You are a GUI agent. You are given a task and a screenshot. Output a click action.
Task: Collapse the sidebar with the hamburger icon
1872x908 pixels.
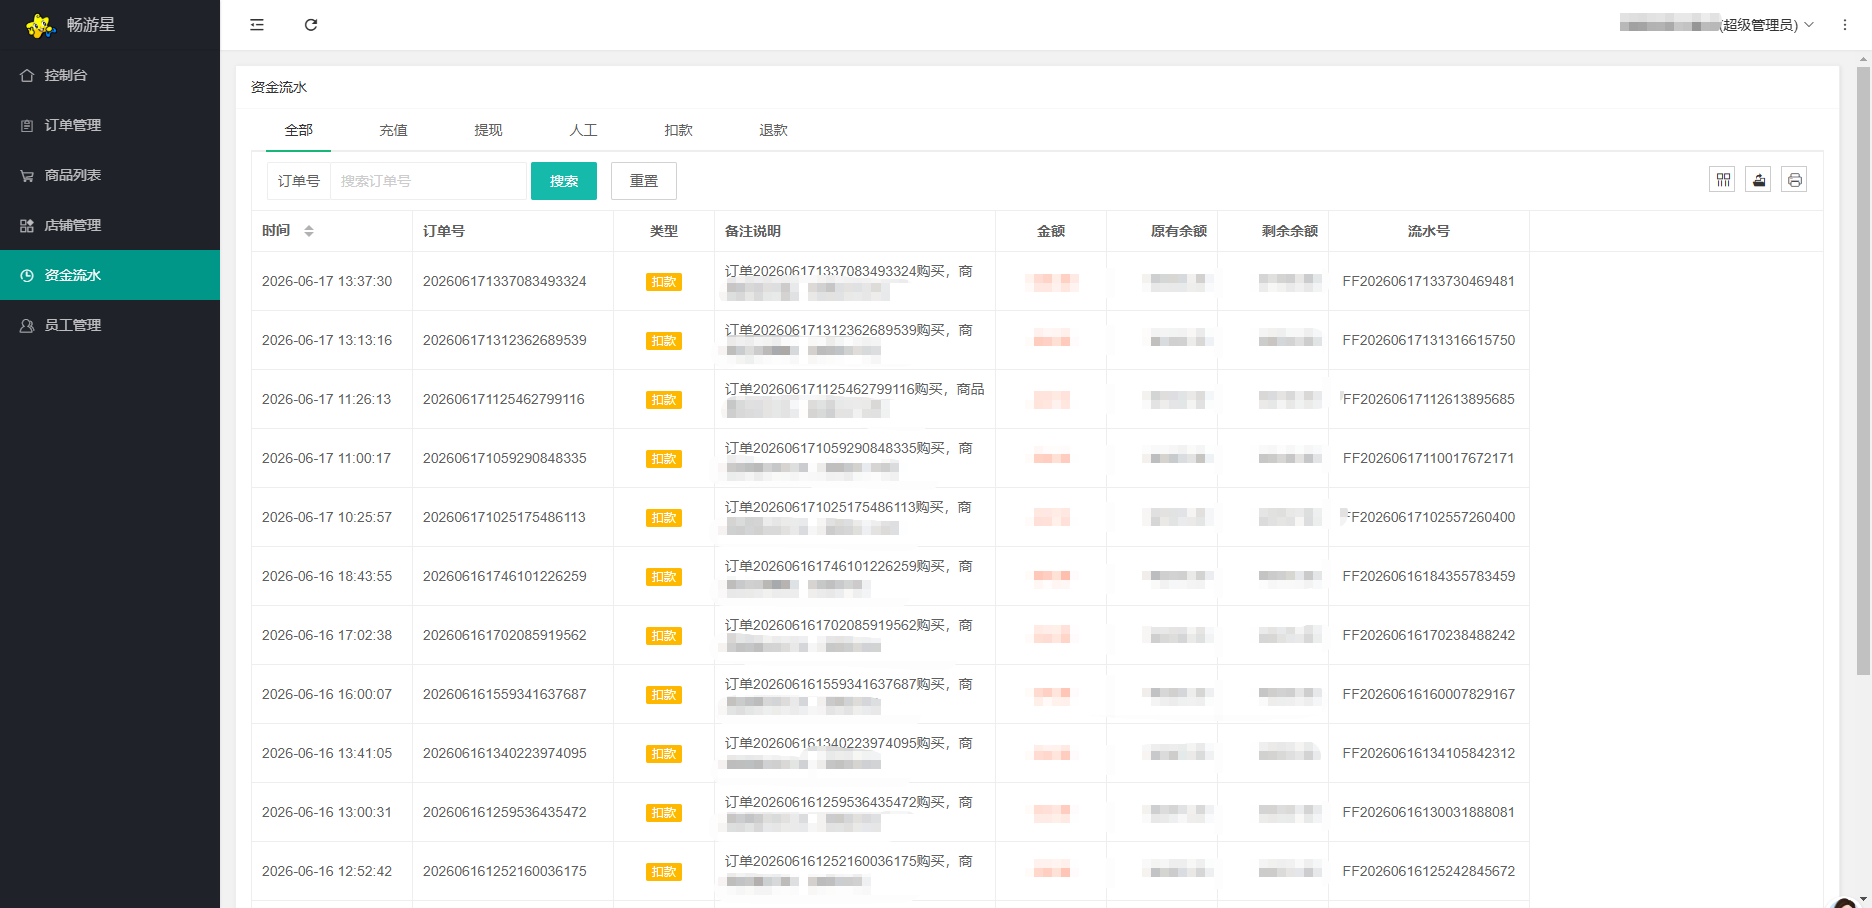click(257, 25)
